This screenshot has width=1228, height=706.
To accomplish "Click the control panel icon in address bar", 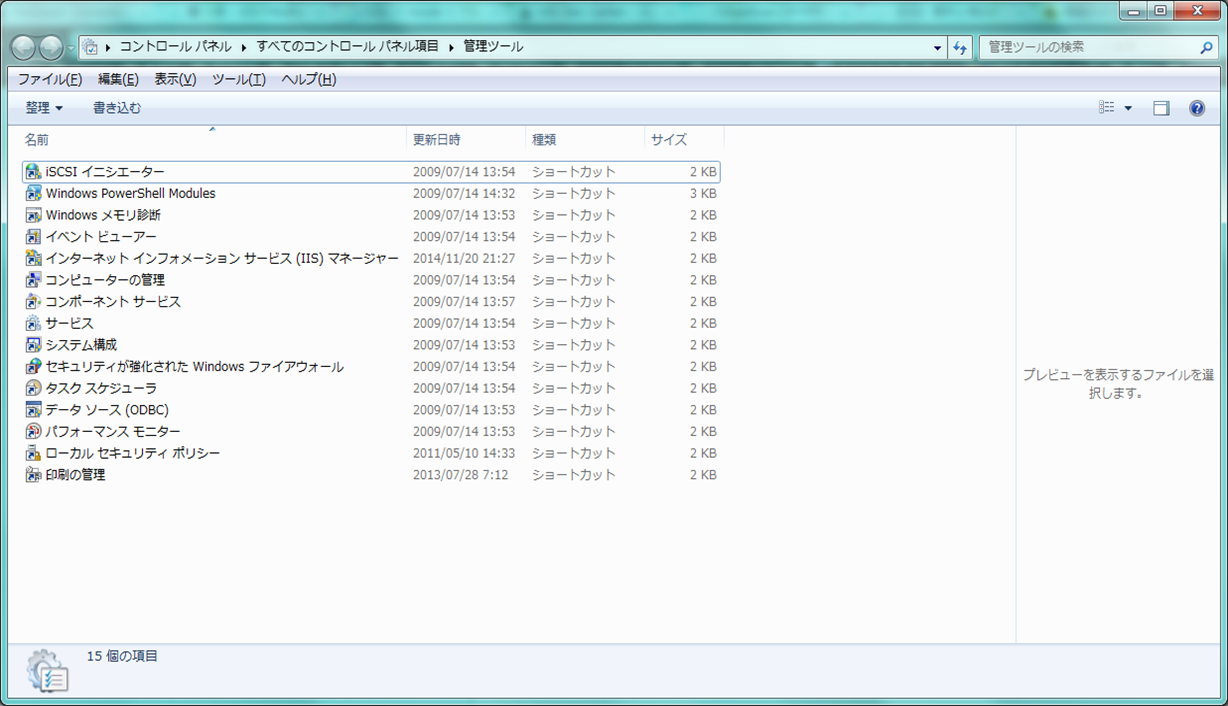I will click(91, 47).
